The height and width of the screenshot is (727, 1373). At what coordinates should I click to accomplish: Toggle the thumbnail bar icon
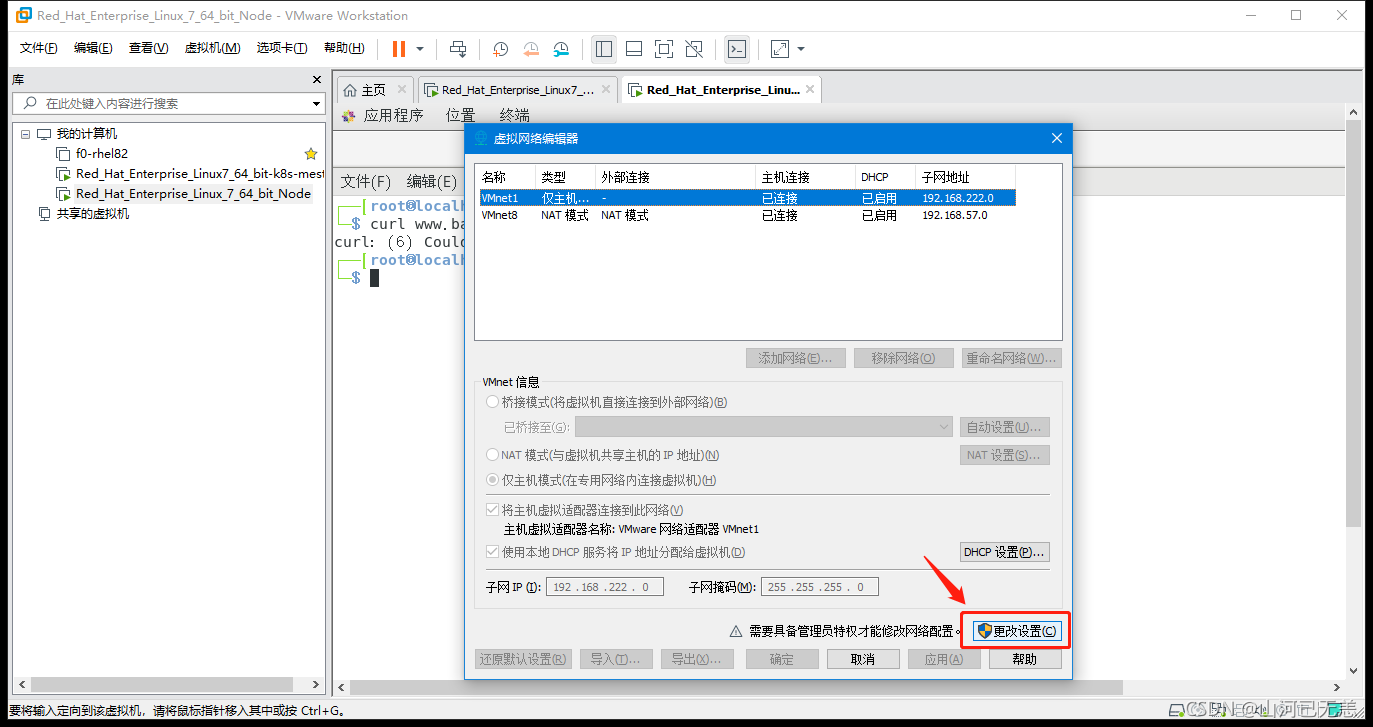click(634, 48)
